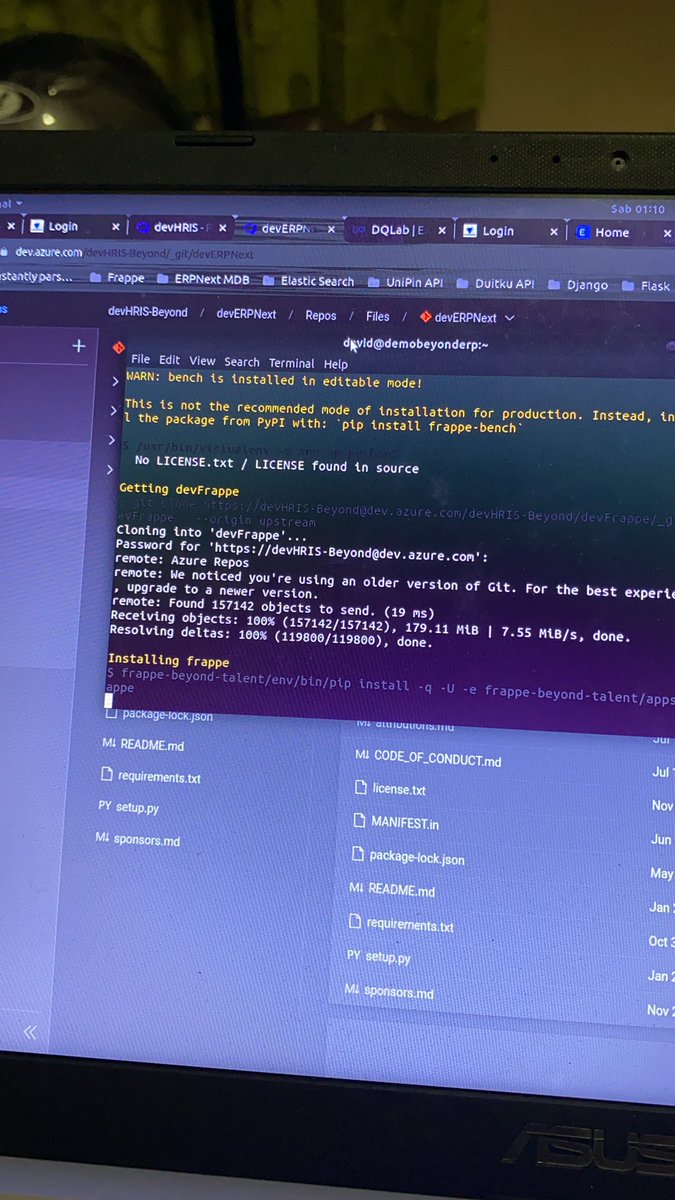The height and width of the screenshot is (1200, 675).
Task: Click the markdown icon beside main list README.md
Action: [x=357, y=888]
